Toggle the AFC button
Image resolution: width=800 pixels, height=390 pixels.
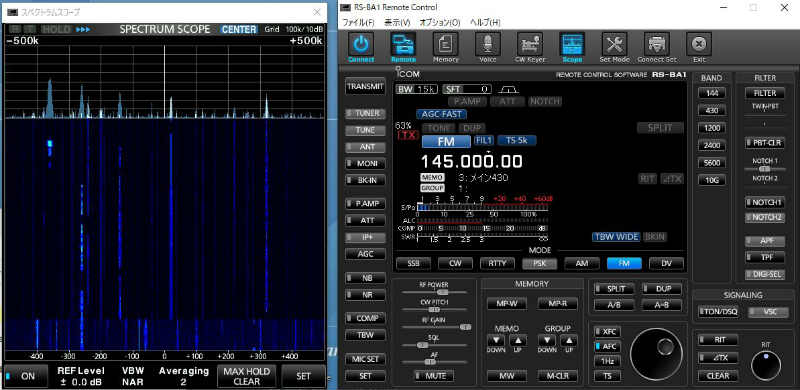607,347
